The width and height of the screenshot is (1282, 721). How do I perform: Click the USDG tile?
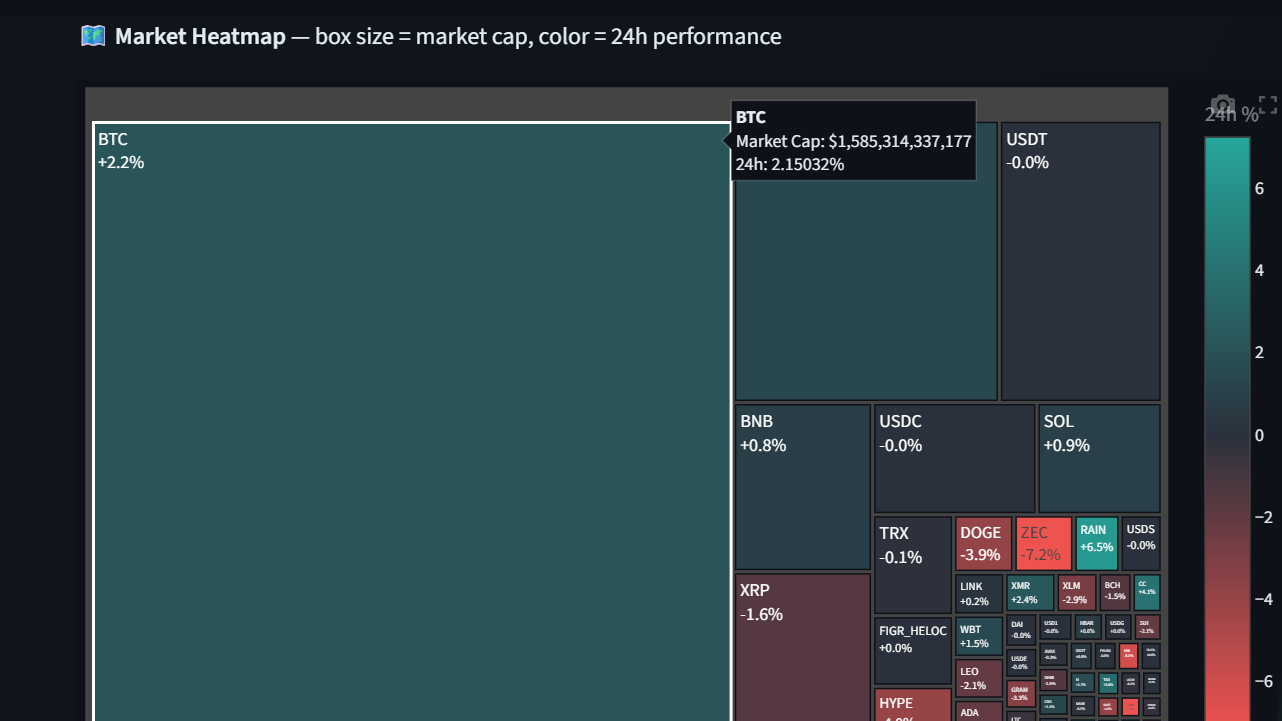tap(1119, 627)
